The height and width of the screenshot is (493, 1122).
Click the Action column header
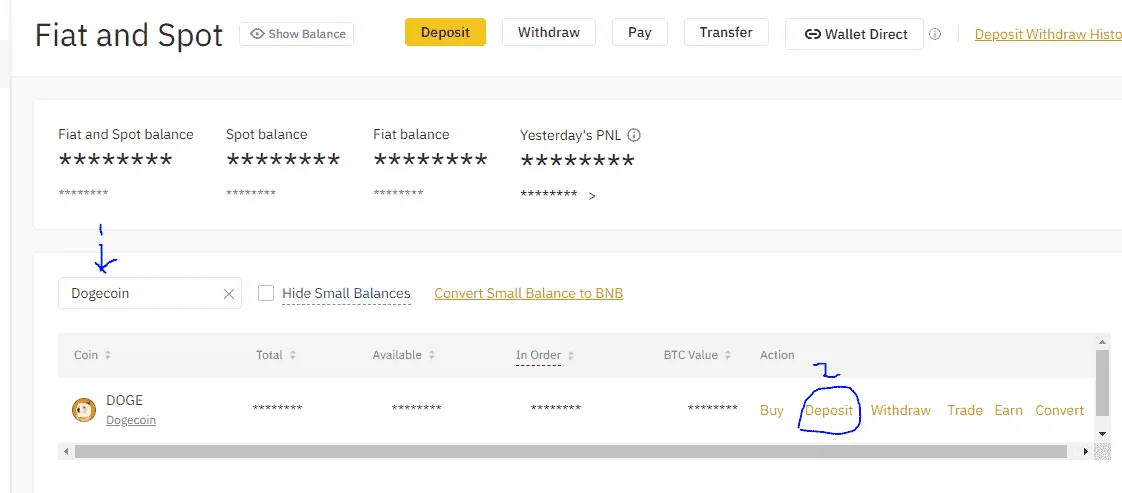[777, 355]
